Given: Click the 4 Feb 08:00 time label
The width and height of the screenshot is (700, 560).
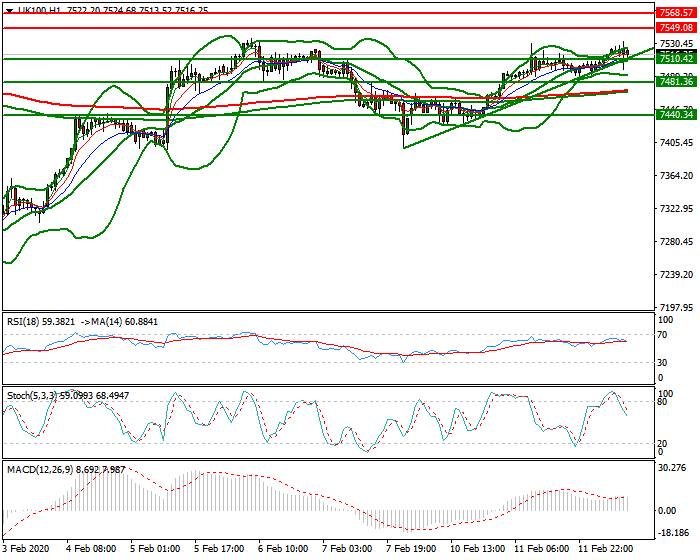Looking at the screenshot, I should pos(92,548).
